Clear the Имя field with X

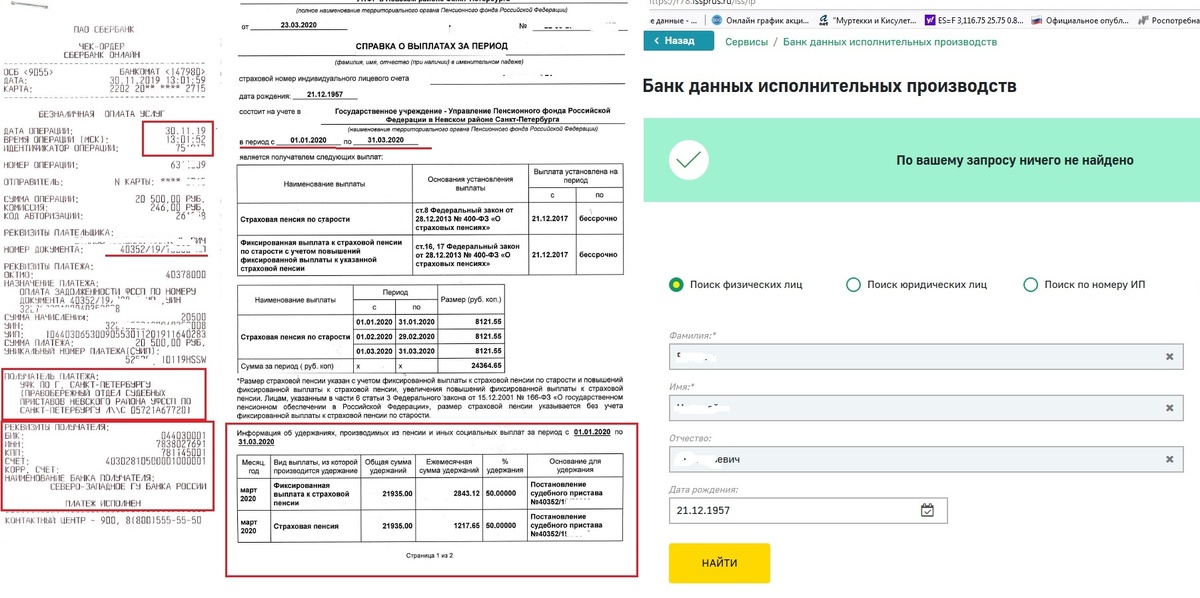pyautogui.click(x=1169, y=408)
